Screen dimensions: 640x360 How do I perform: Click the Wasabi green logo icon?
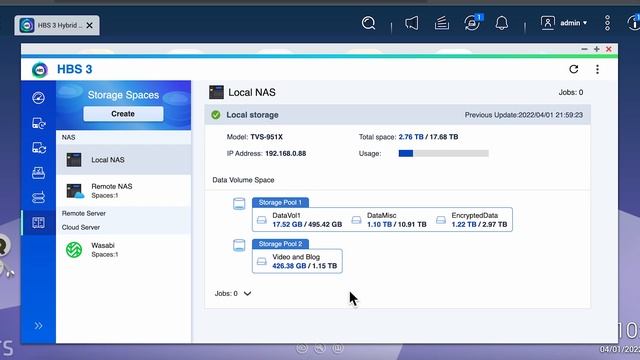(x=74, y=250)
